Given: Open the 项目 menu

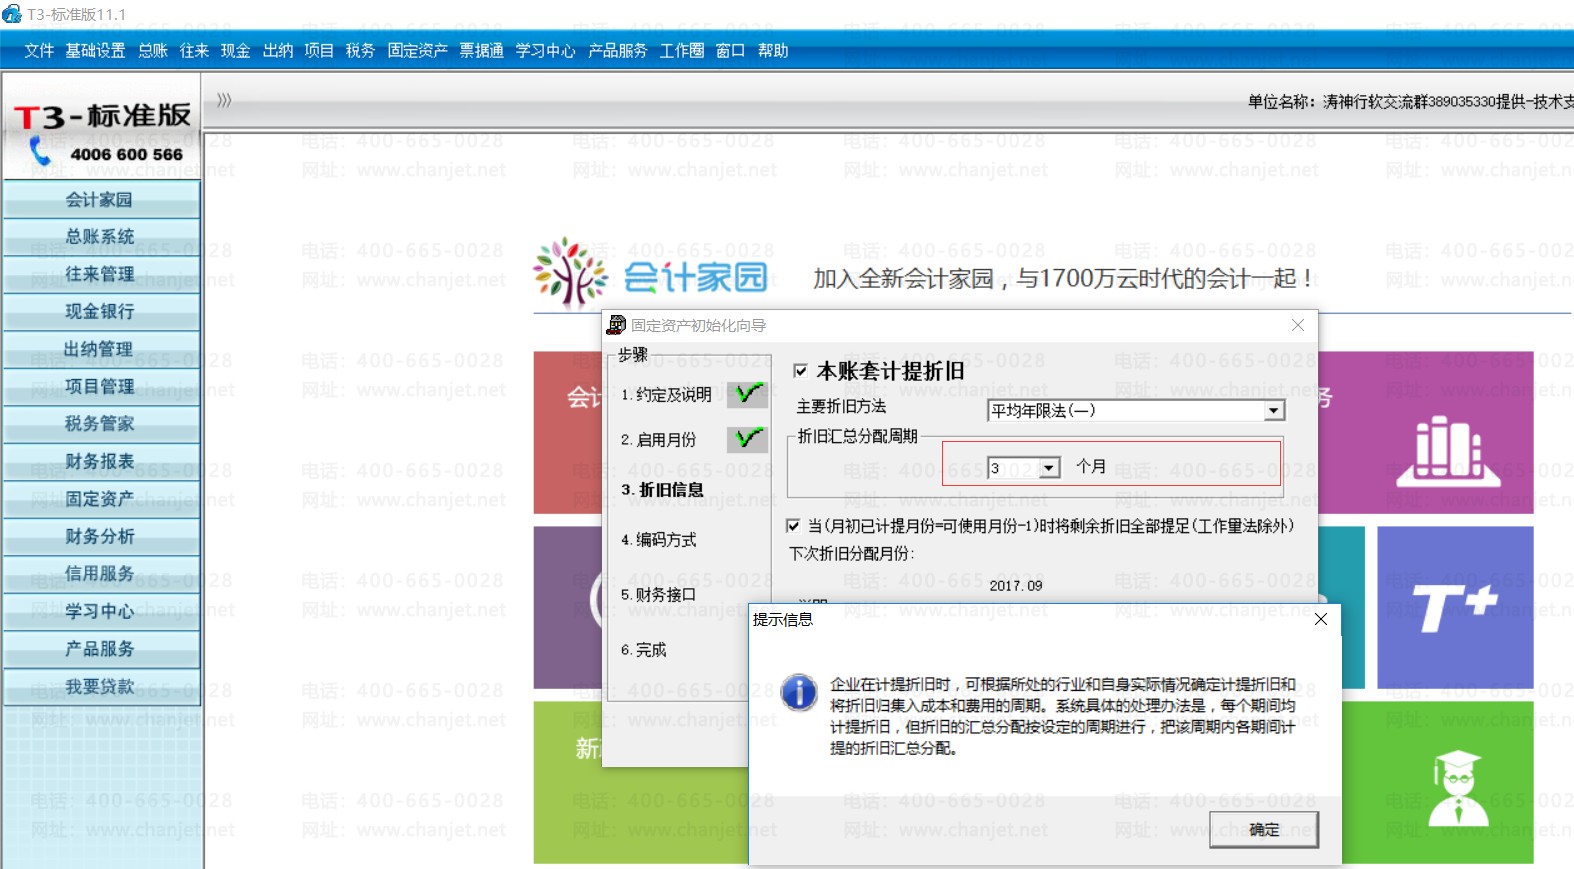Looking at the screenshot, I should [319, 51].
